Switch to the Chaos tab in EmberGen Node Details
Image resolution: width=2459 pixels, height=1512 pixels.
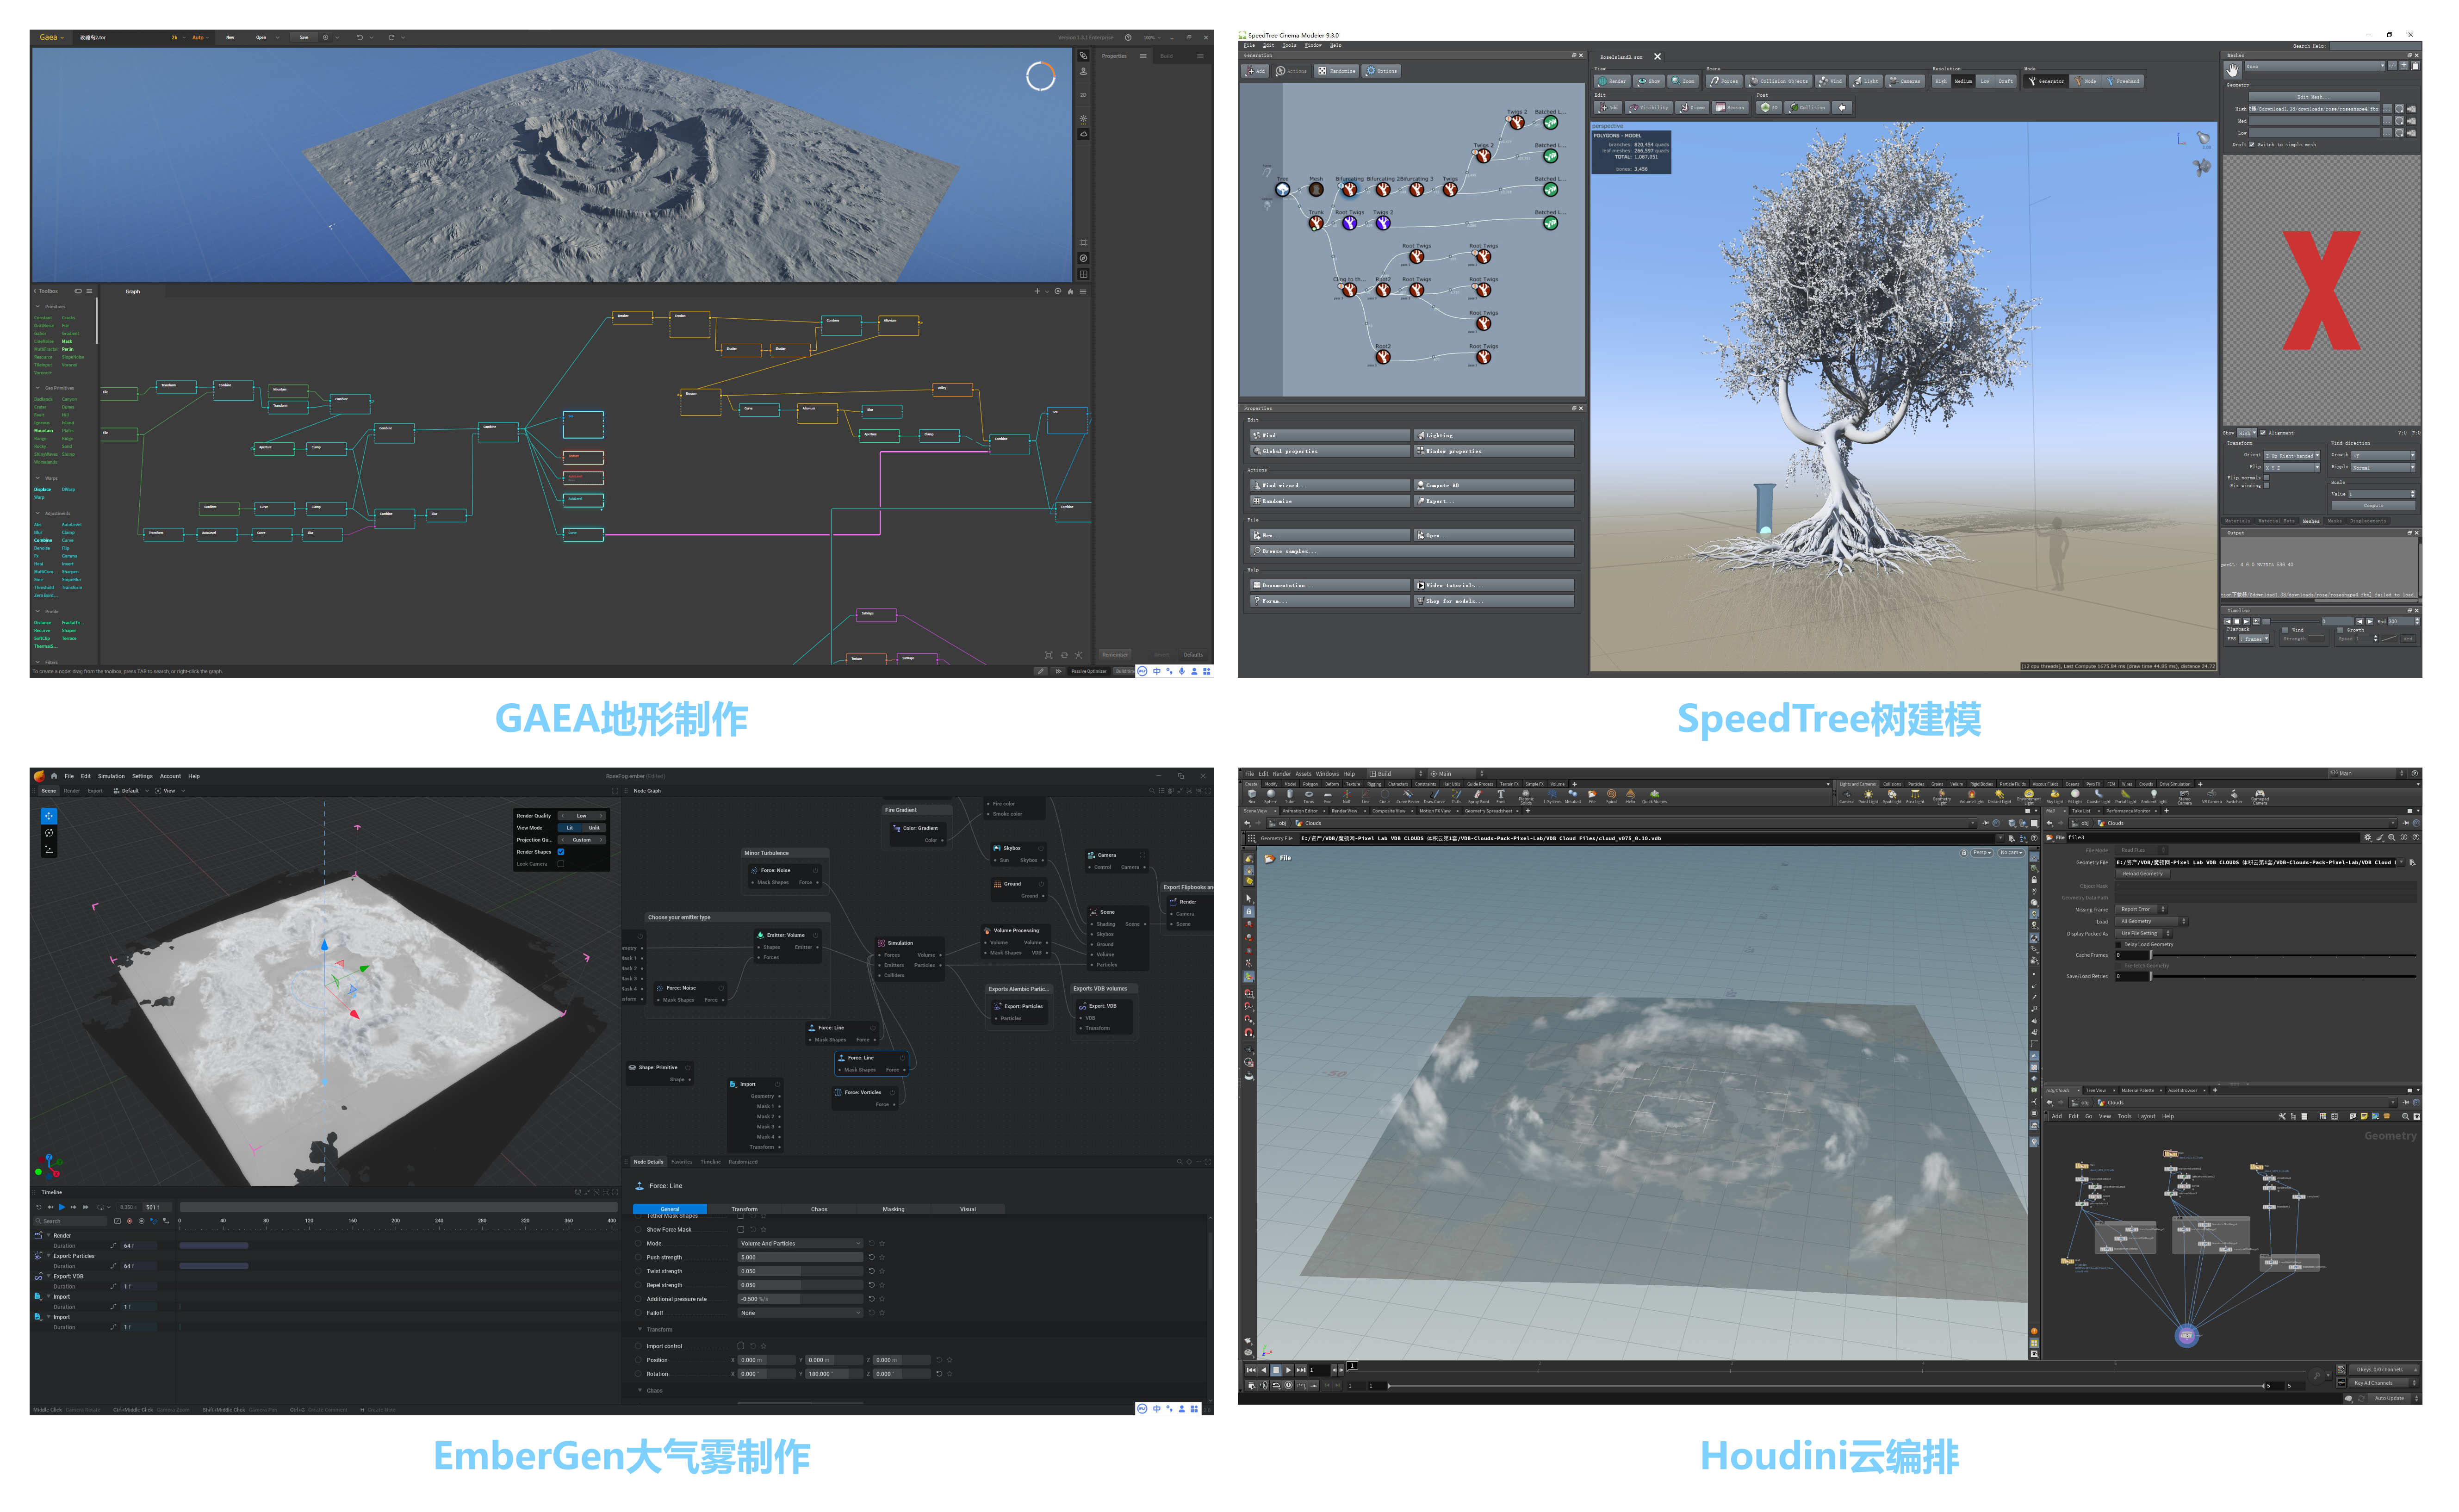click(819, 1209)
